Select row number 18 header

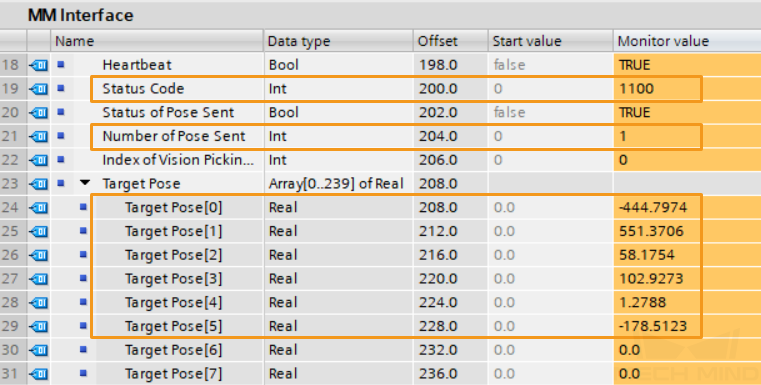(x=10, y=65)
